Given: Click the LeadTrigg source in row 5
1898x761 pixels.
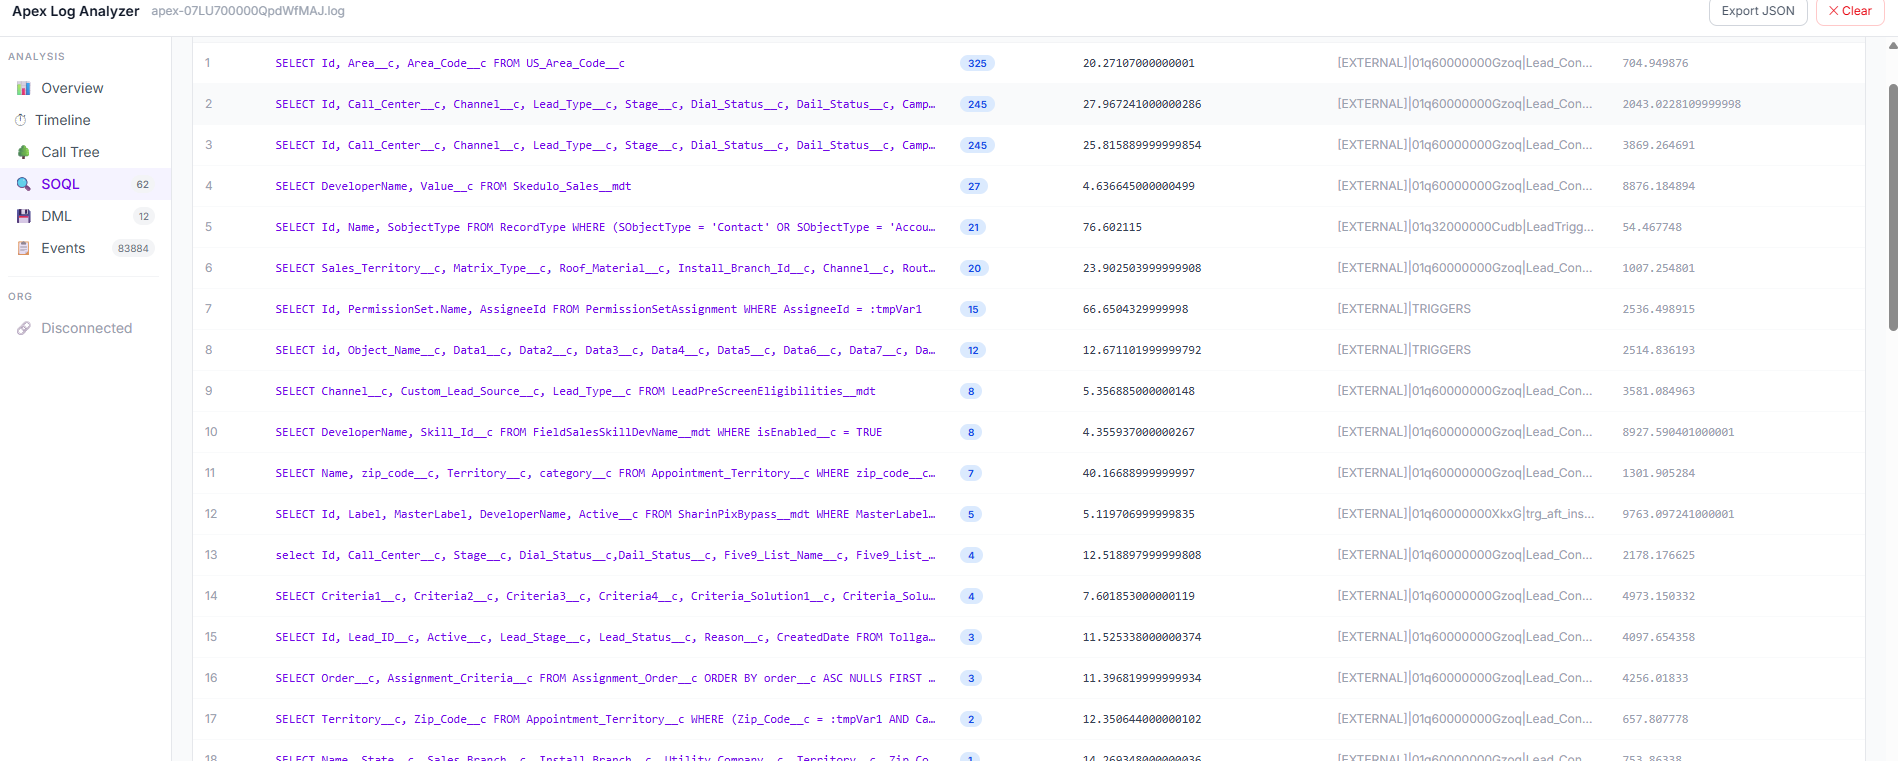Looking at the screenshot, I should click(1466, 227).
